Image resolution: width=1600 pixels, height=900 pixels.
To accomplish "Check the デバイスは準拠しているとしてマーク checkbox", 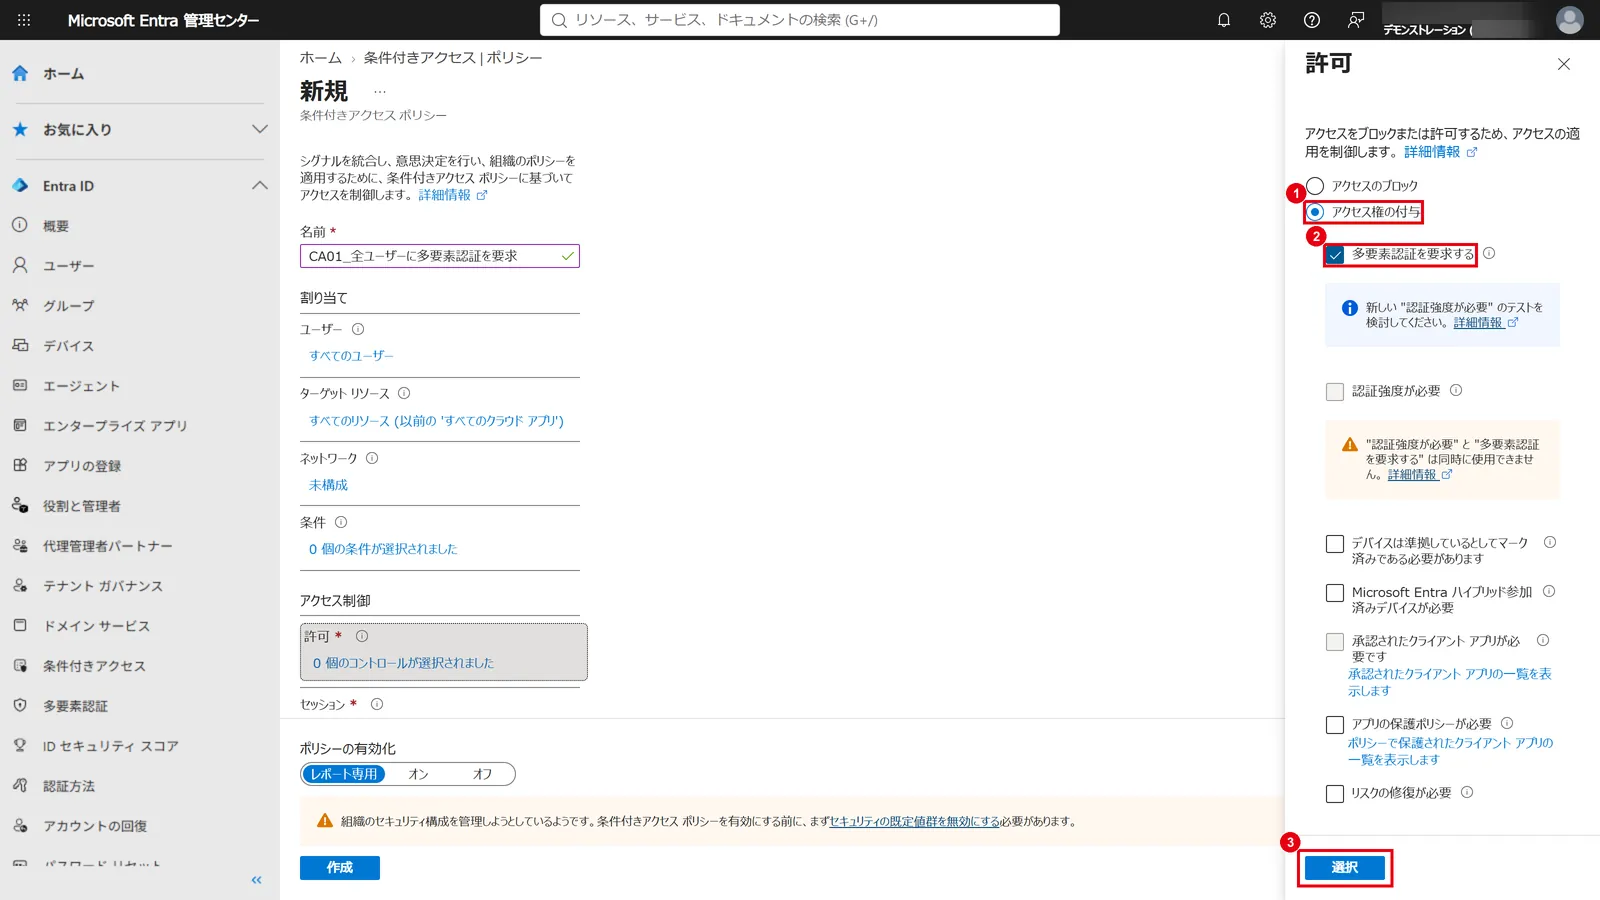I will pyautogui.click(x=1335, y=544).
